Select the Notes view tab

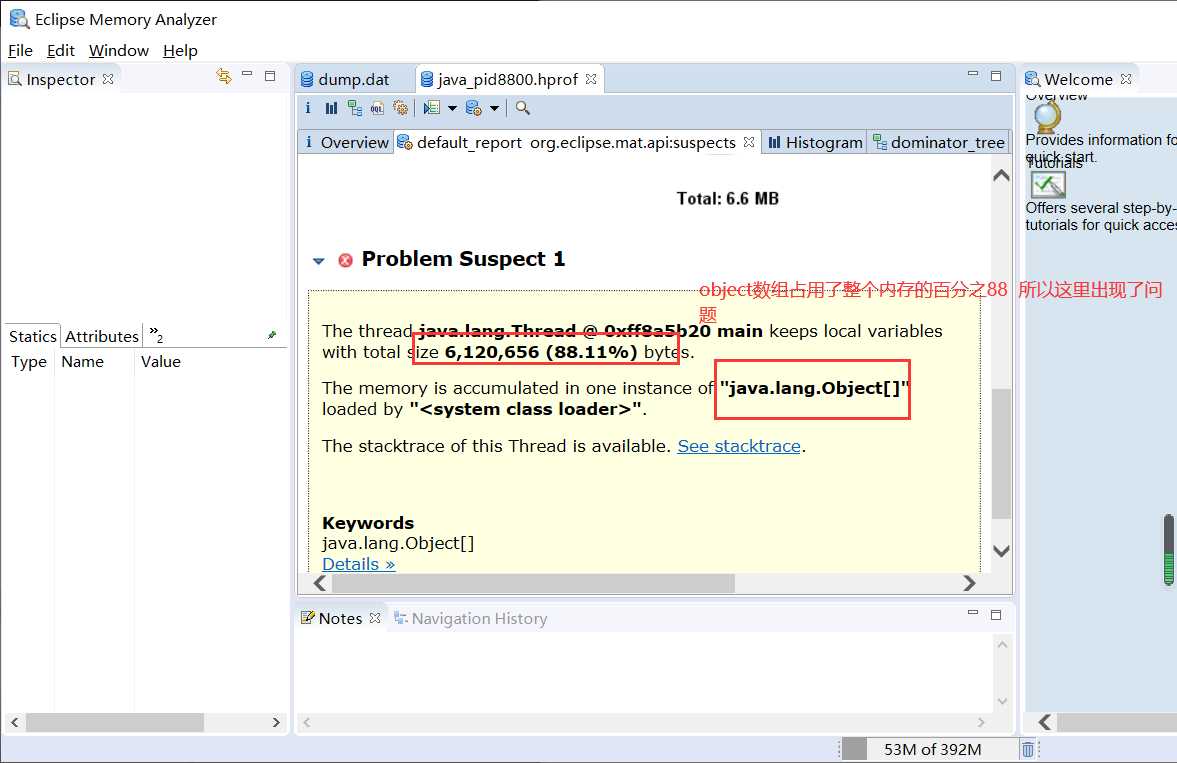pos(341,618)
